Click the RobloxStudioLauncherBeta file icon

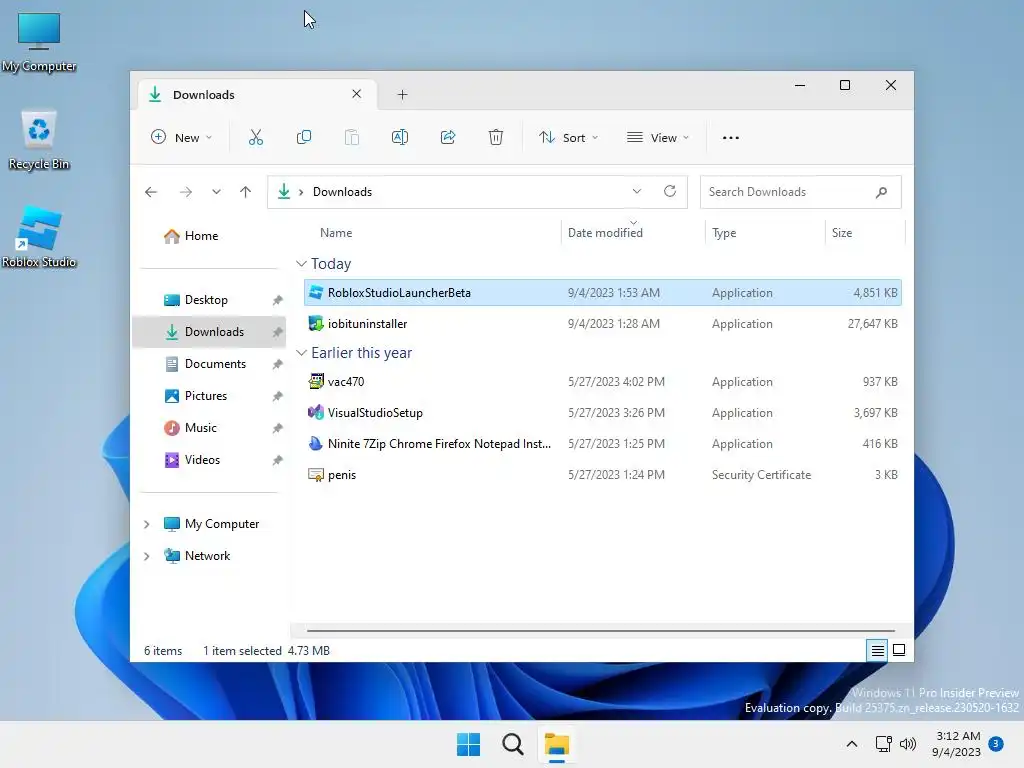pos(316,293)
